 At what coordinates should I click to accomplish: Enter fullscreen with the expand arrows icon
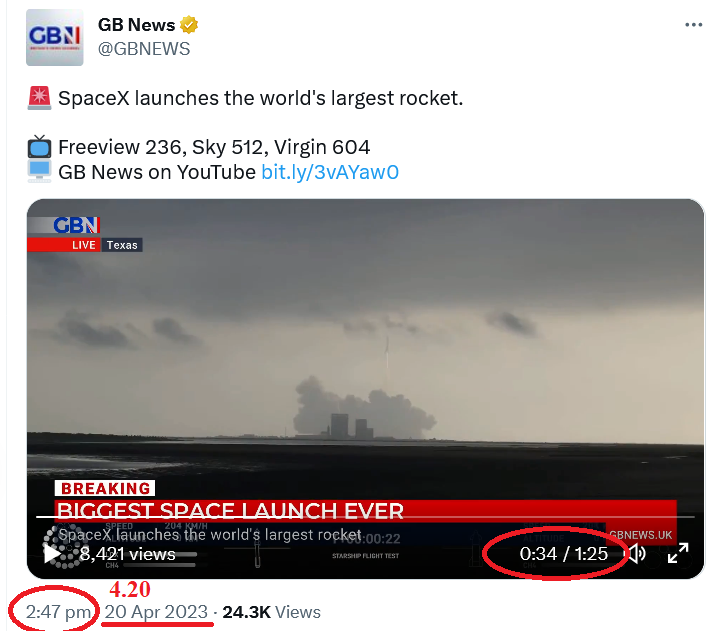677,553
